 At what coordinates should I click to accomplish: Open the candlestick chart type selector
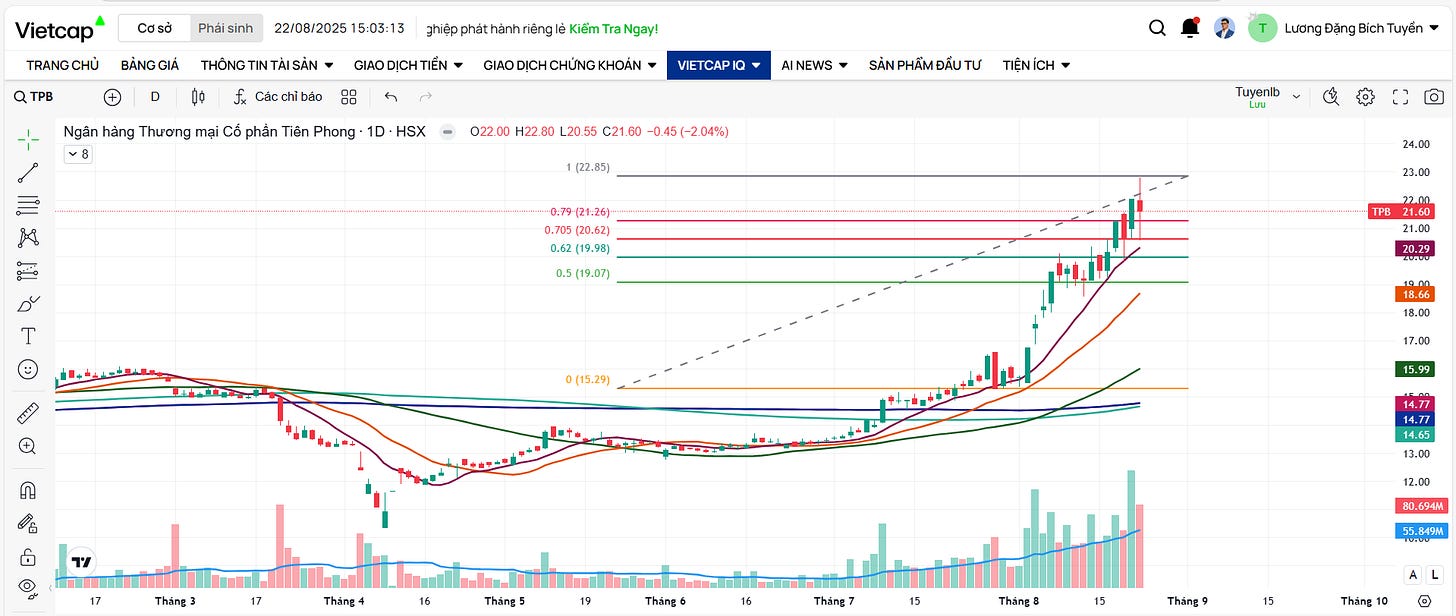(198, 97)
